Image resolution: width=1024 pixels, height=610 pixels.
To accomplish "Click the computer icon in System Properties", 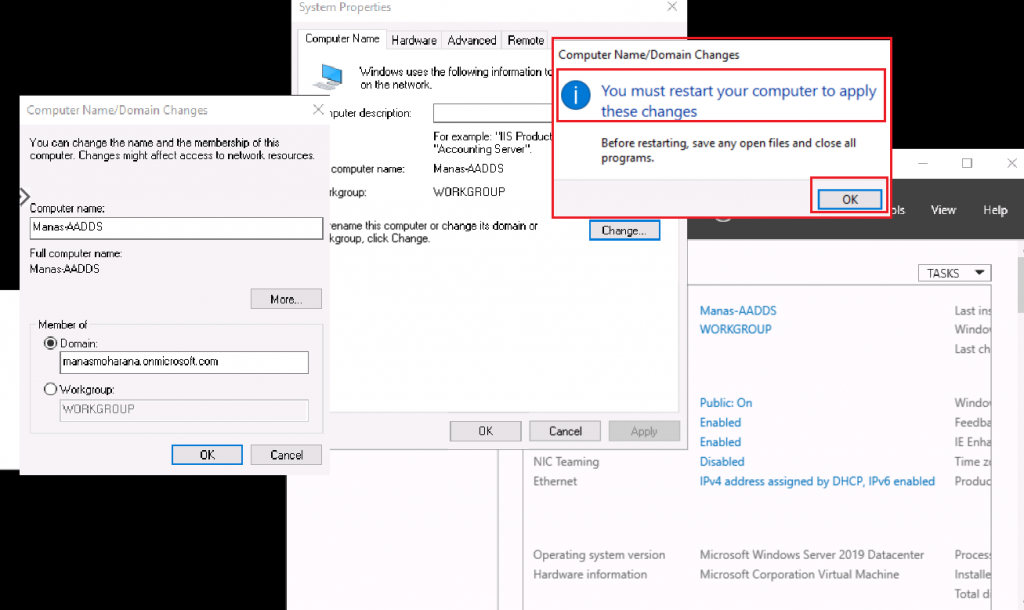I will click(x=328, y=75).
